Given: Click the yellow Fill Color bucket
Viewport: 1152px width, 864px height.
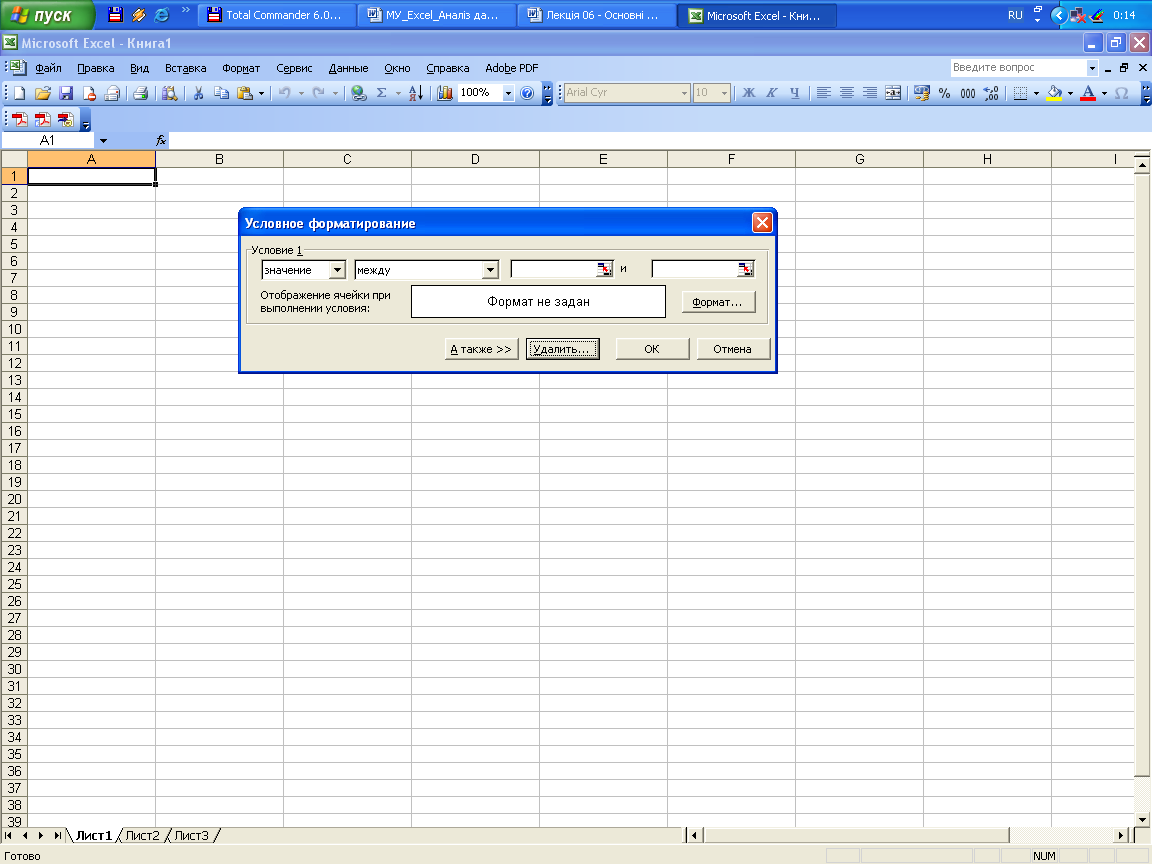Looking at the screenshot, I should (1053, 93).
